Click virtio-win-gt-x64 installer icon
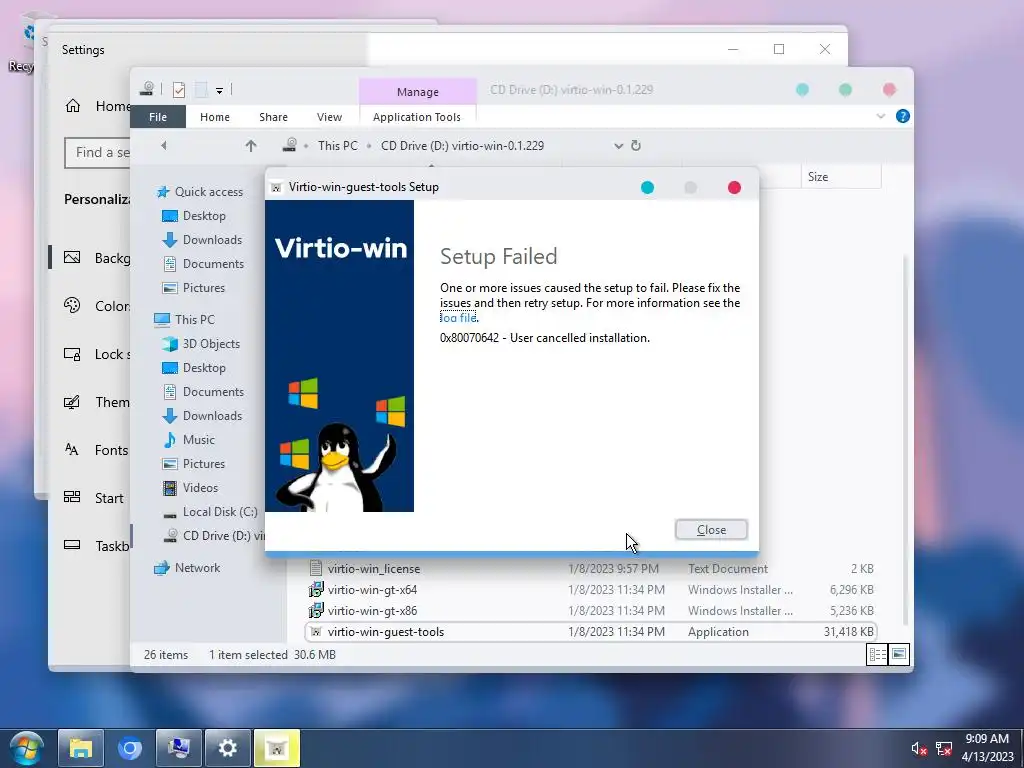Viewport: 1024px width, 768px height. coord(316,590)
